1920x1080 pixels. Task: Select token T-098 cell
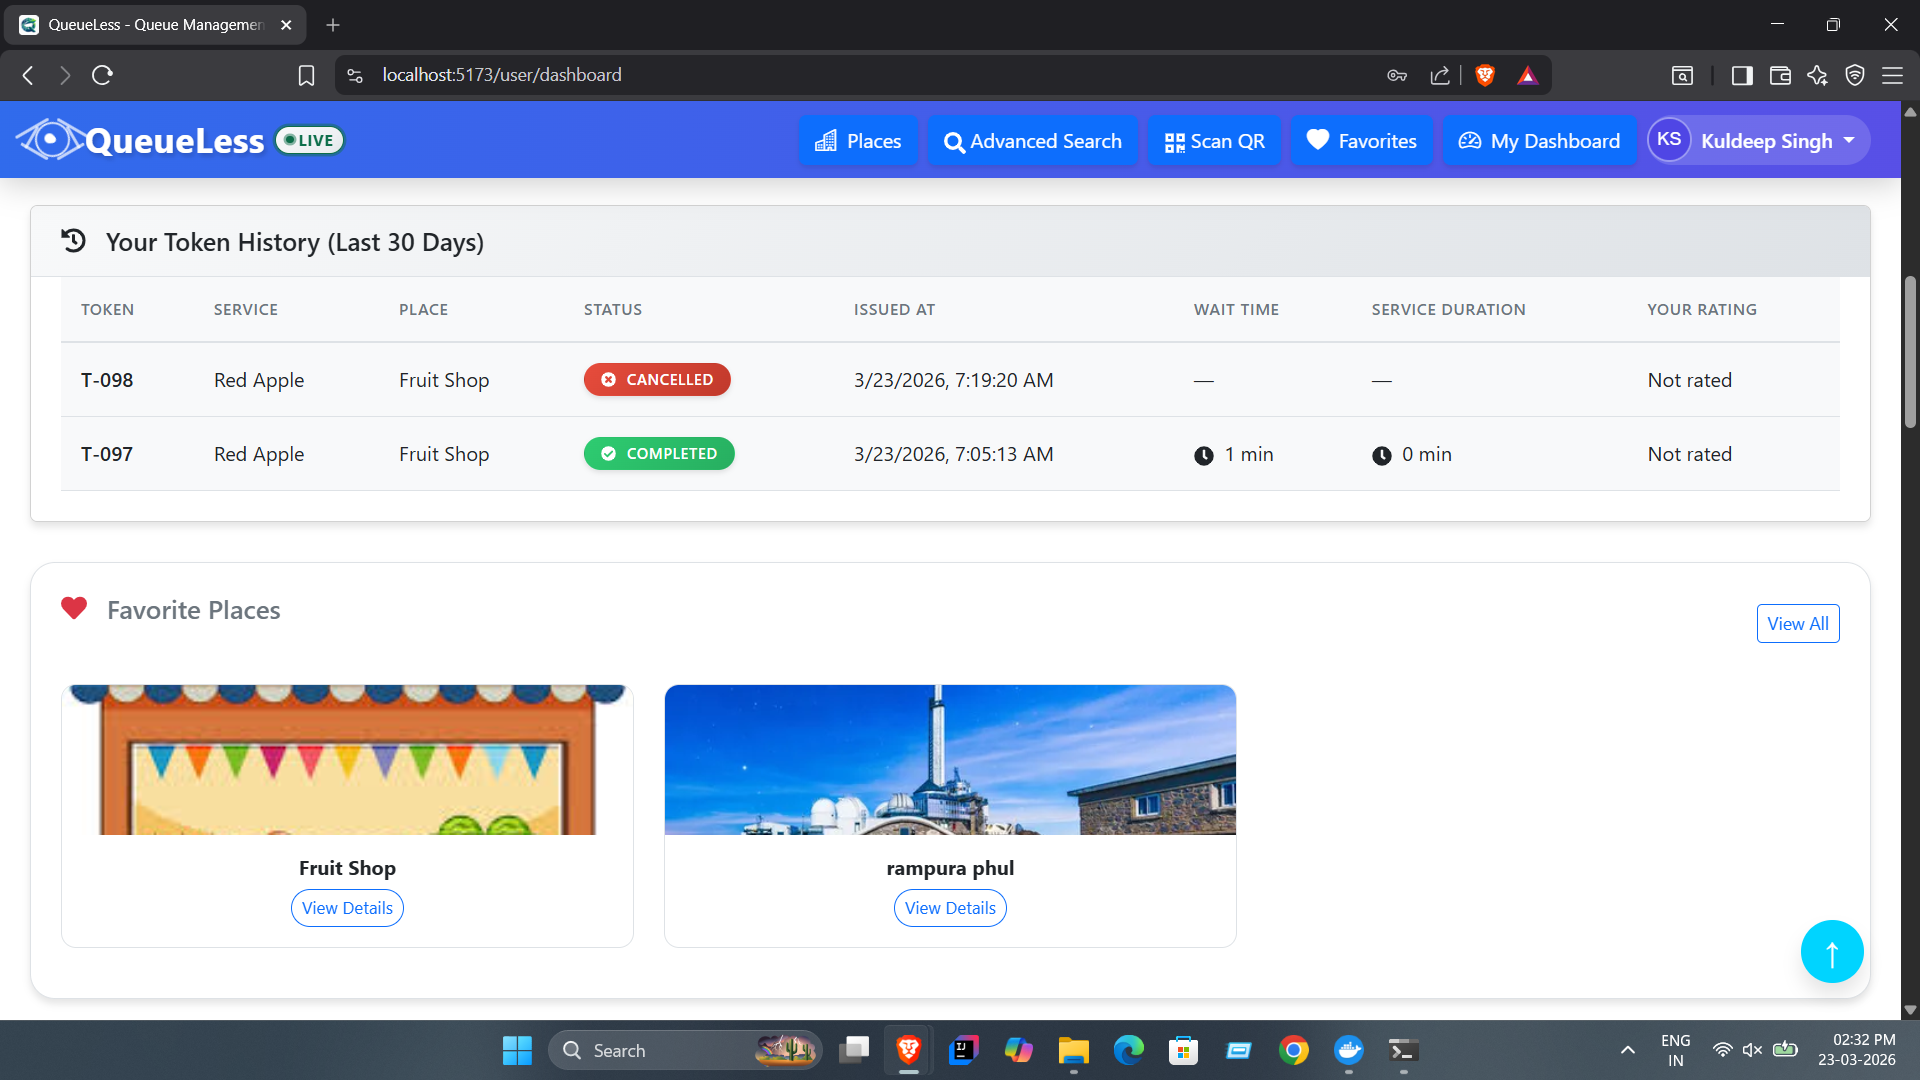coord(107,380)
